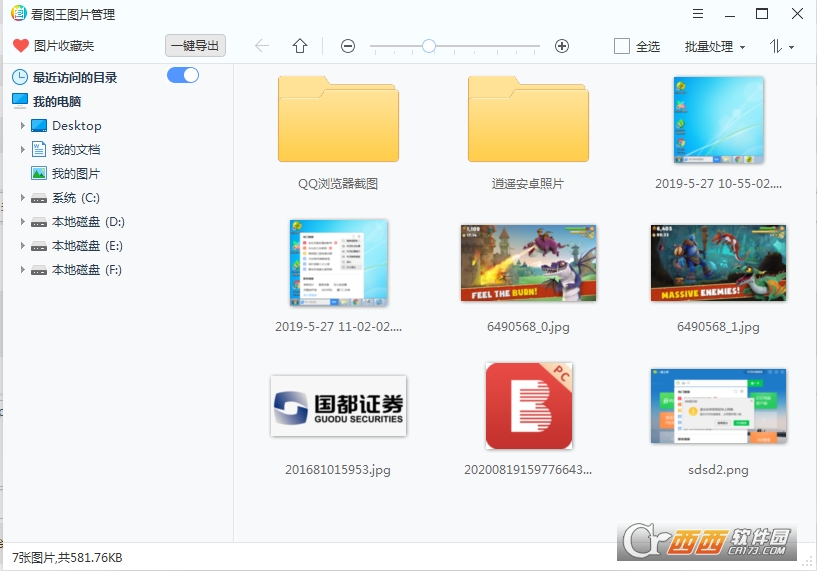Viewport: 817px width, 571px height.
Task: Click the zoom out minus icon
Action: coord(348,46)
